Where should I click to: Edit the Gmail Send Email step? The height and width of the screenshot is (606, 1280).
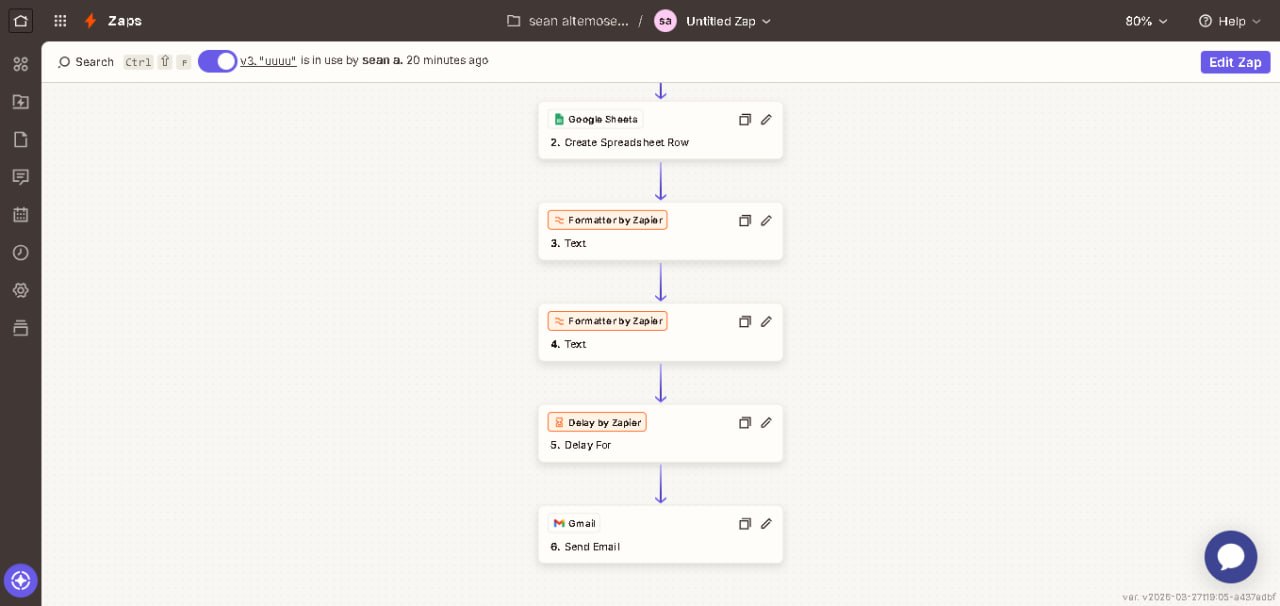pyautogui.click(x=766, y=524)
